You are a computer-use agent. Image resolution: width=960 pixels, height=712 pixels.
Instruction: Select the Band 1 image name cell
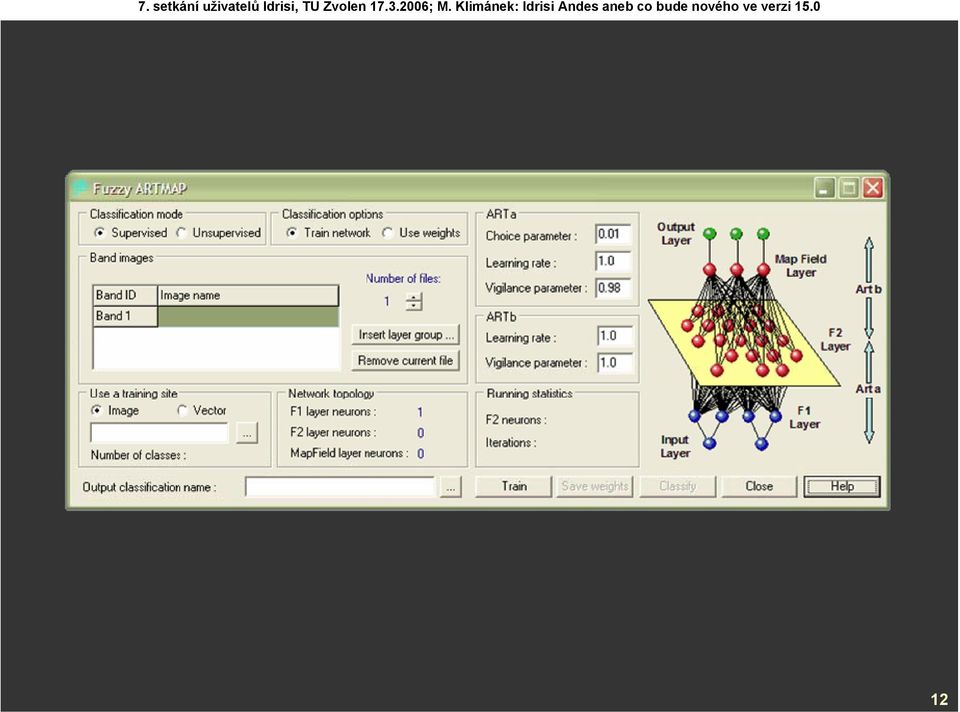coord(248,317)
